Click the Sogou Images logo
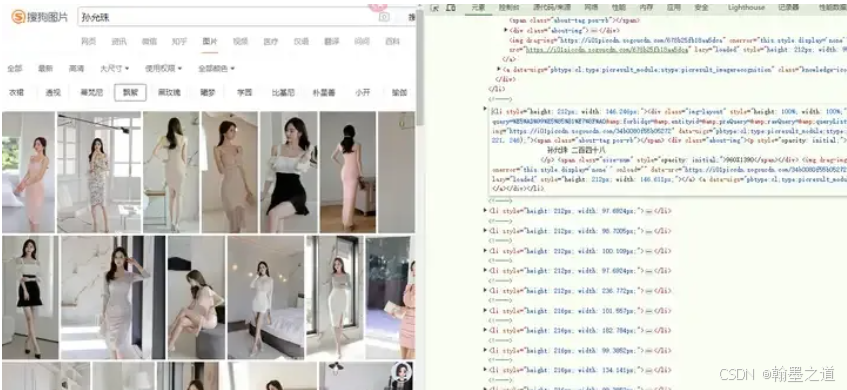The image size is (847, 390). pyautogui.click(x=39, y=17)
